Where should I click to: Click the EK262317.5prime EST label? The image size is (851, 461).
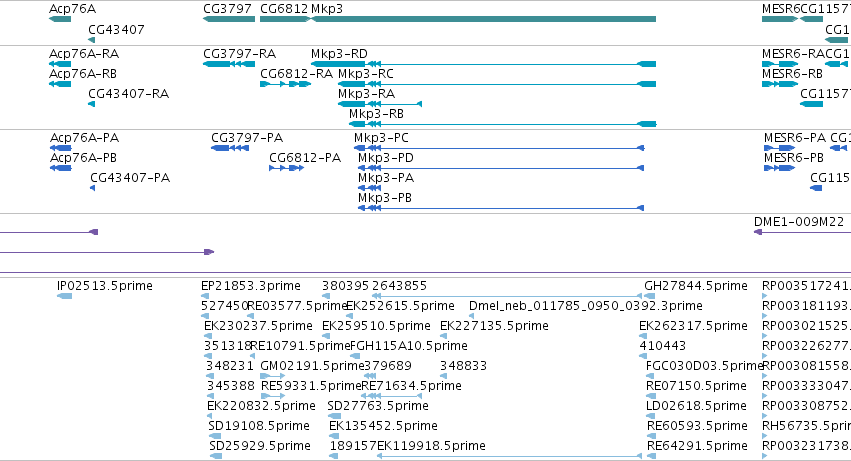[694, 326]
